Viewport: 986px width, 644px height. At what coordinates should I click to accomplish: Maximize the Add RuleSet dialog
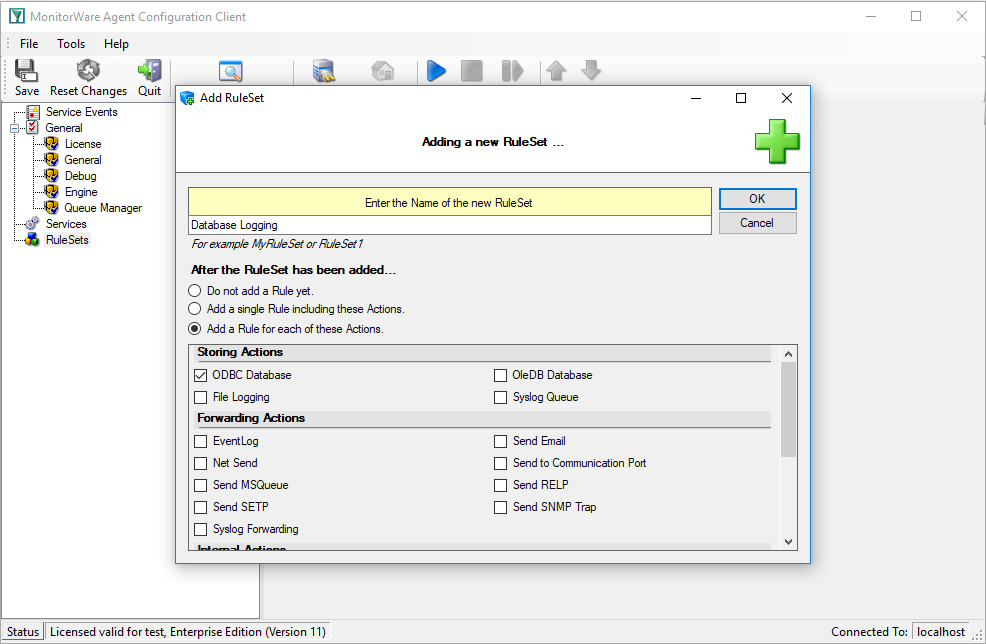point(741,98)
